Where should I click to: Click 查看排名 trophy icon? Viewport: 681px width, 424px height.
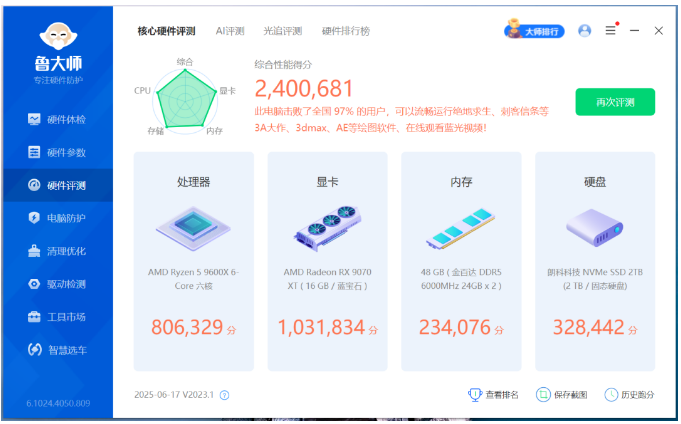tap(476, 395)
